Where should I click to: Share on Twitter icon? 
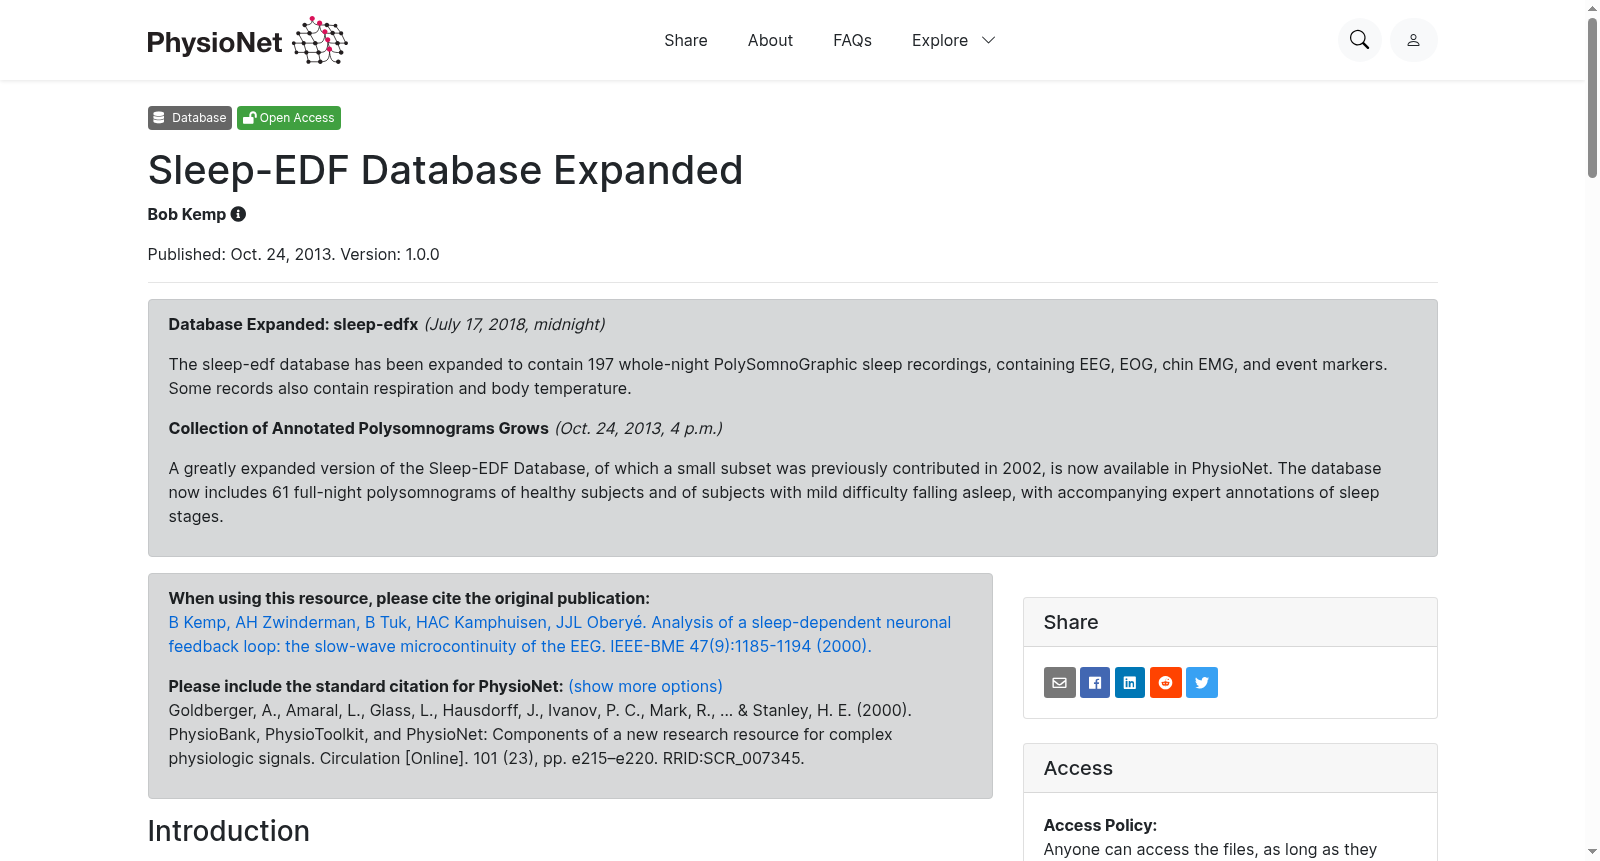(1202, 682)
